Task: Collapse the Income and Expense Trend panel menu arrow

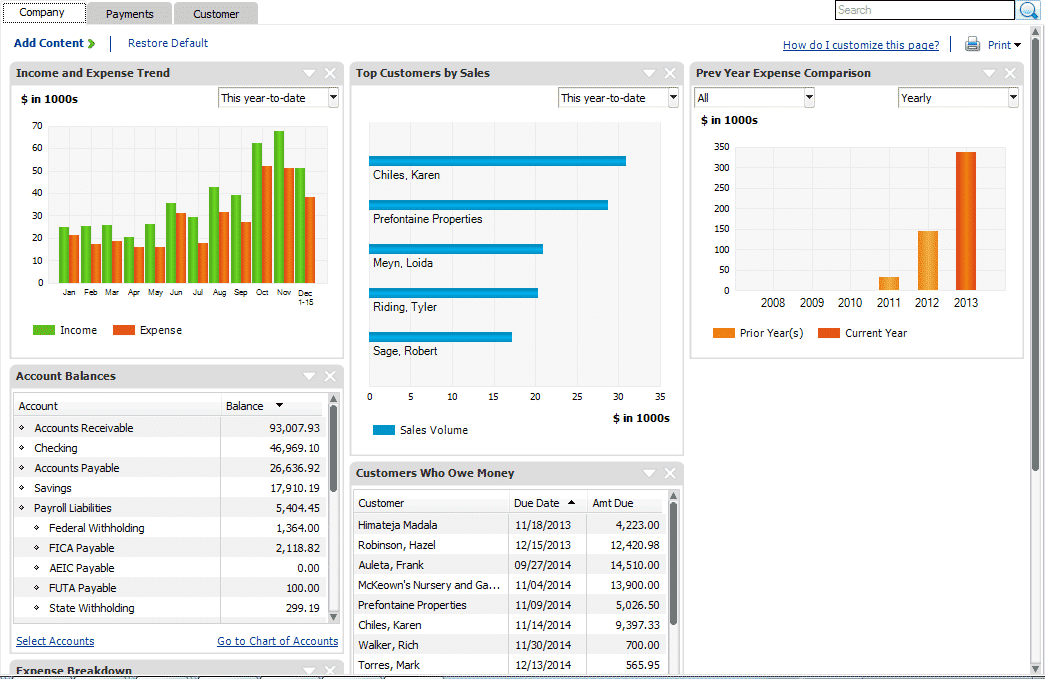Action: [x=309, y=73]
